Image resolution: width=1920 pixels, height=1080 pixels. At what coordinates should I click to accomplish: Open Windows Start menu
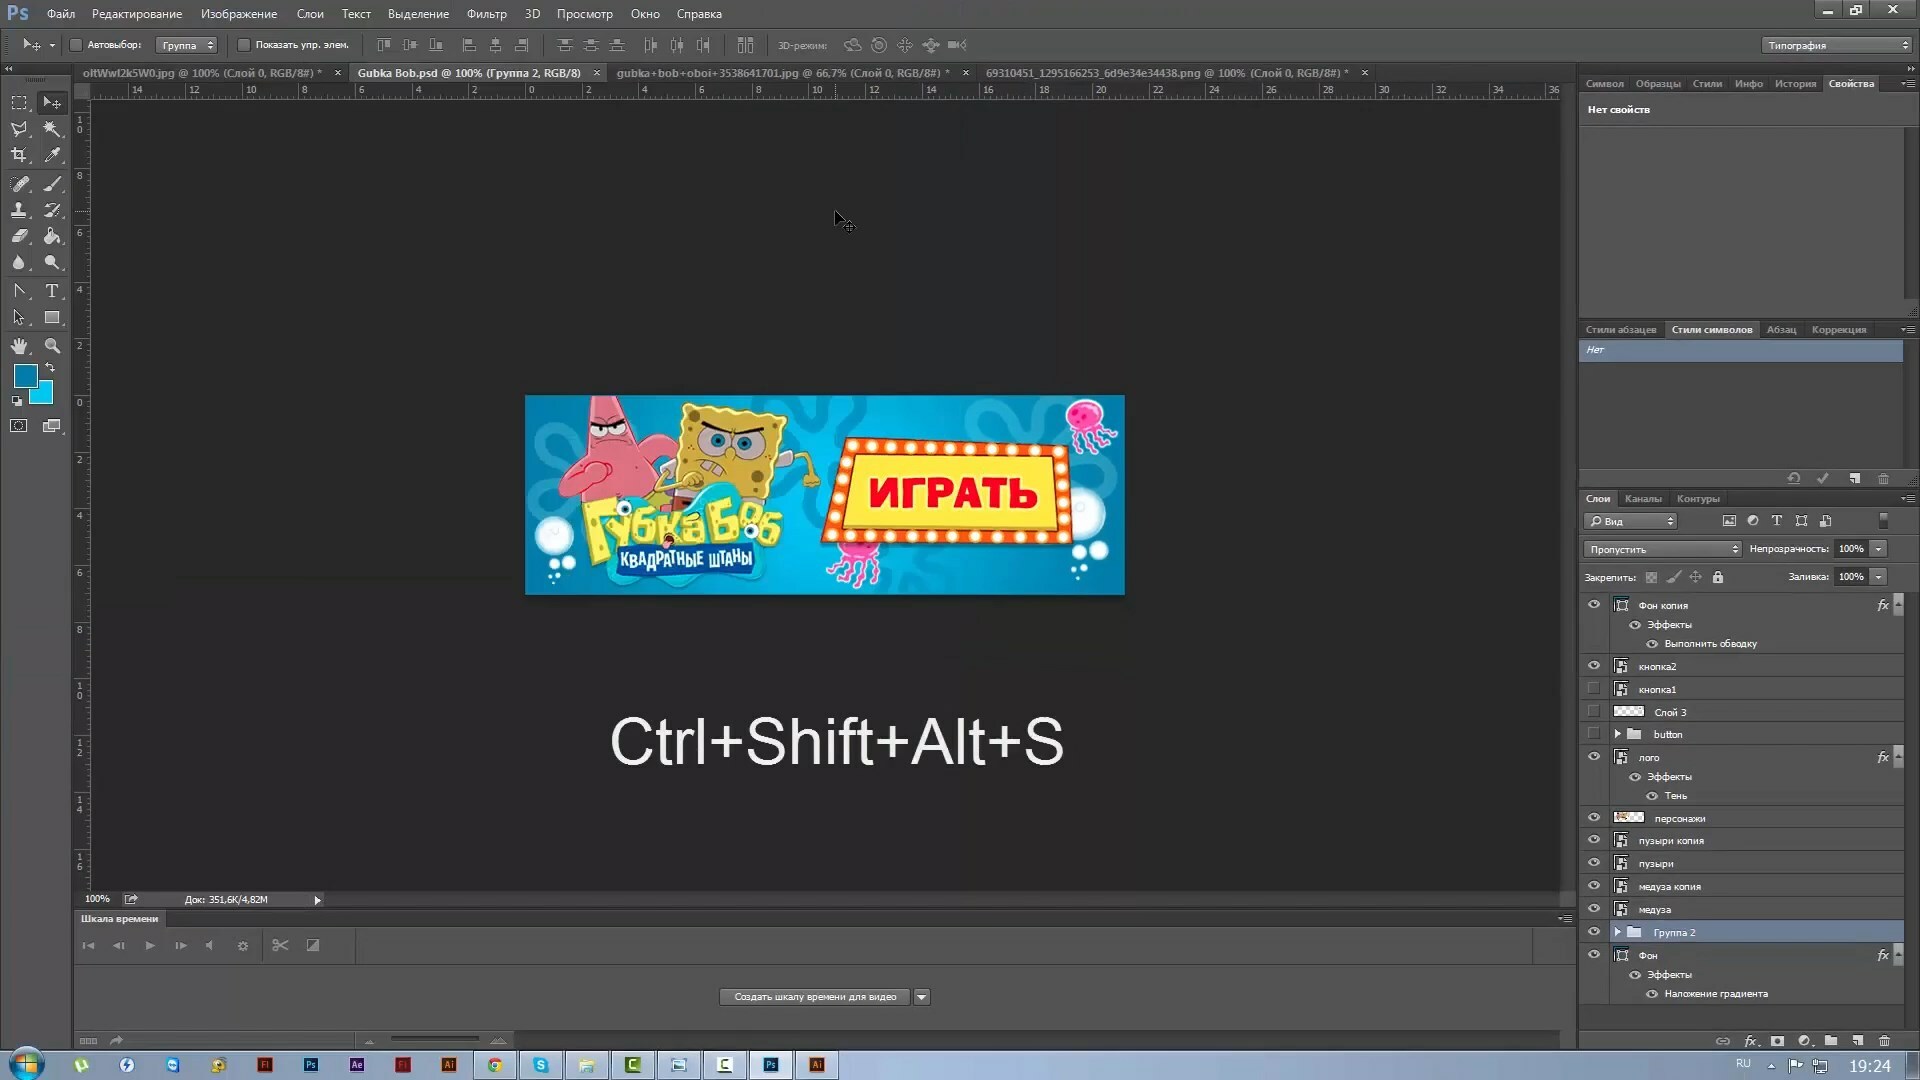pos(26,1064)
